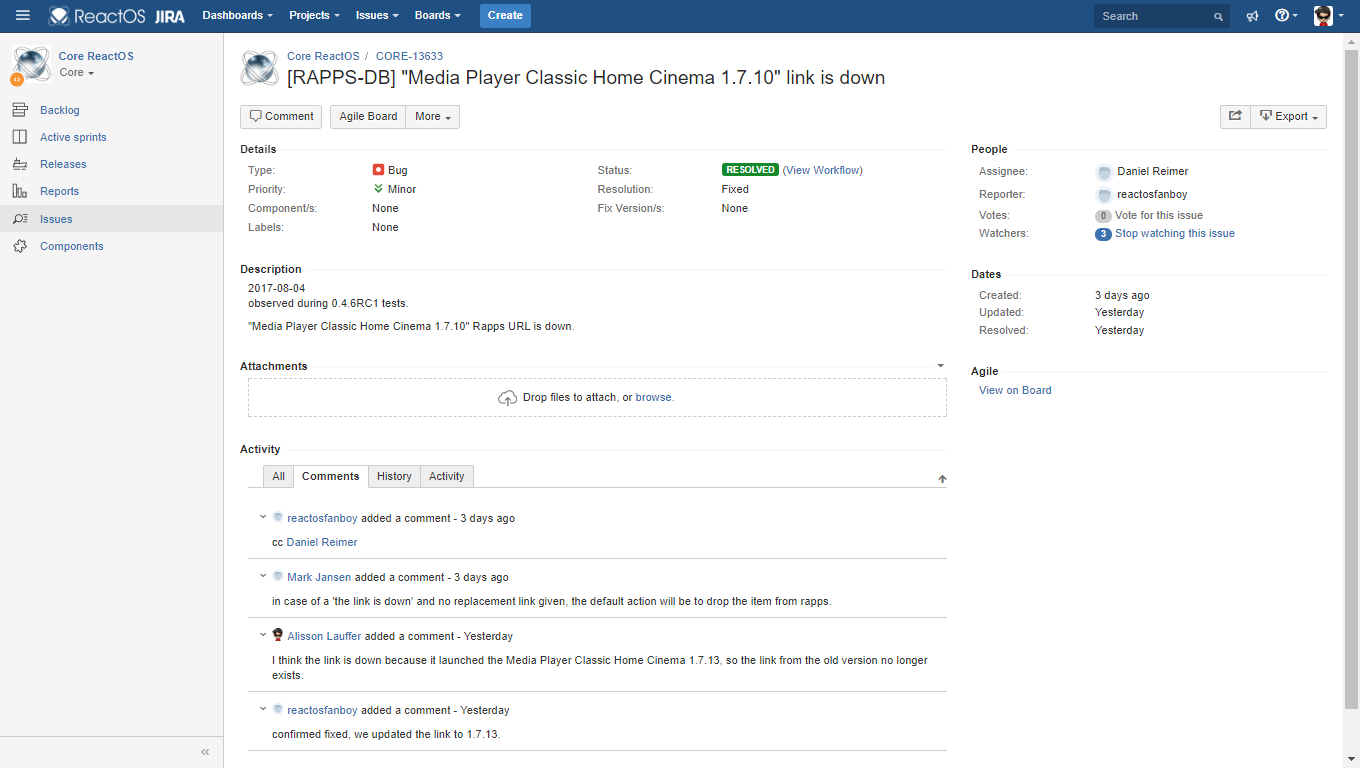Collapse the 'confirmed fixed' comment
Screen dimensions: 1360x768
coord(263,710)
